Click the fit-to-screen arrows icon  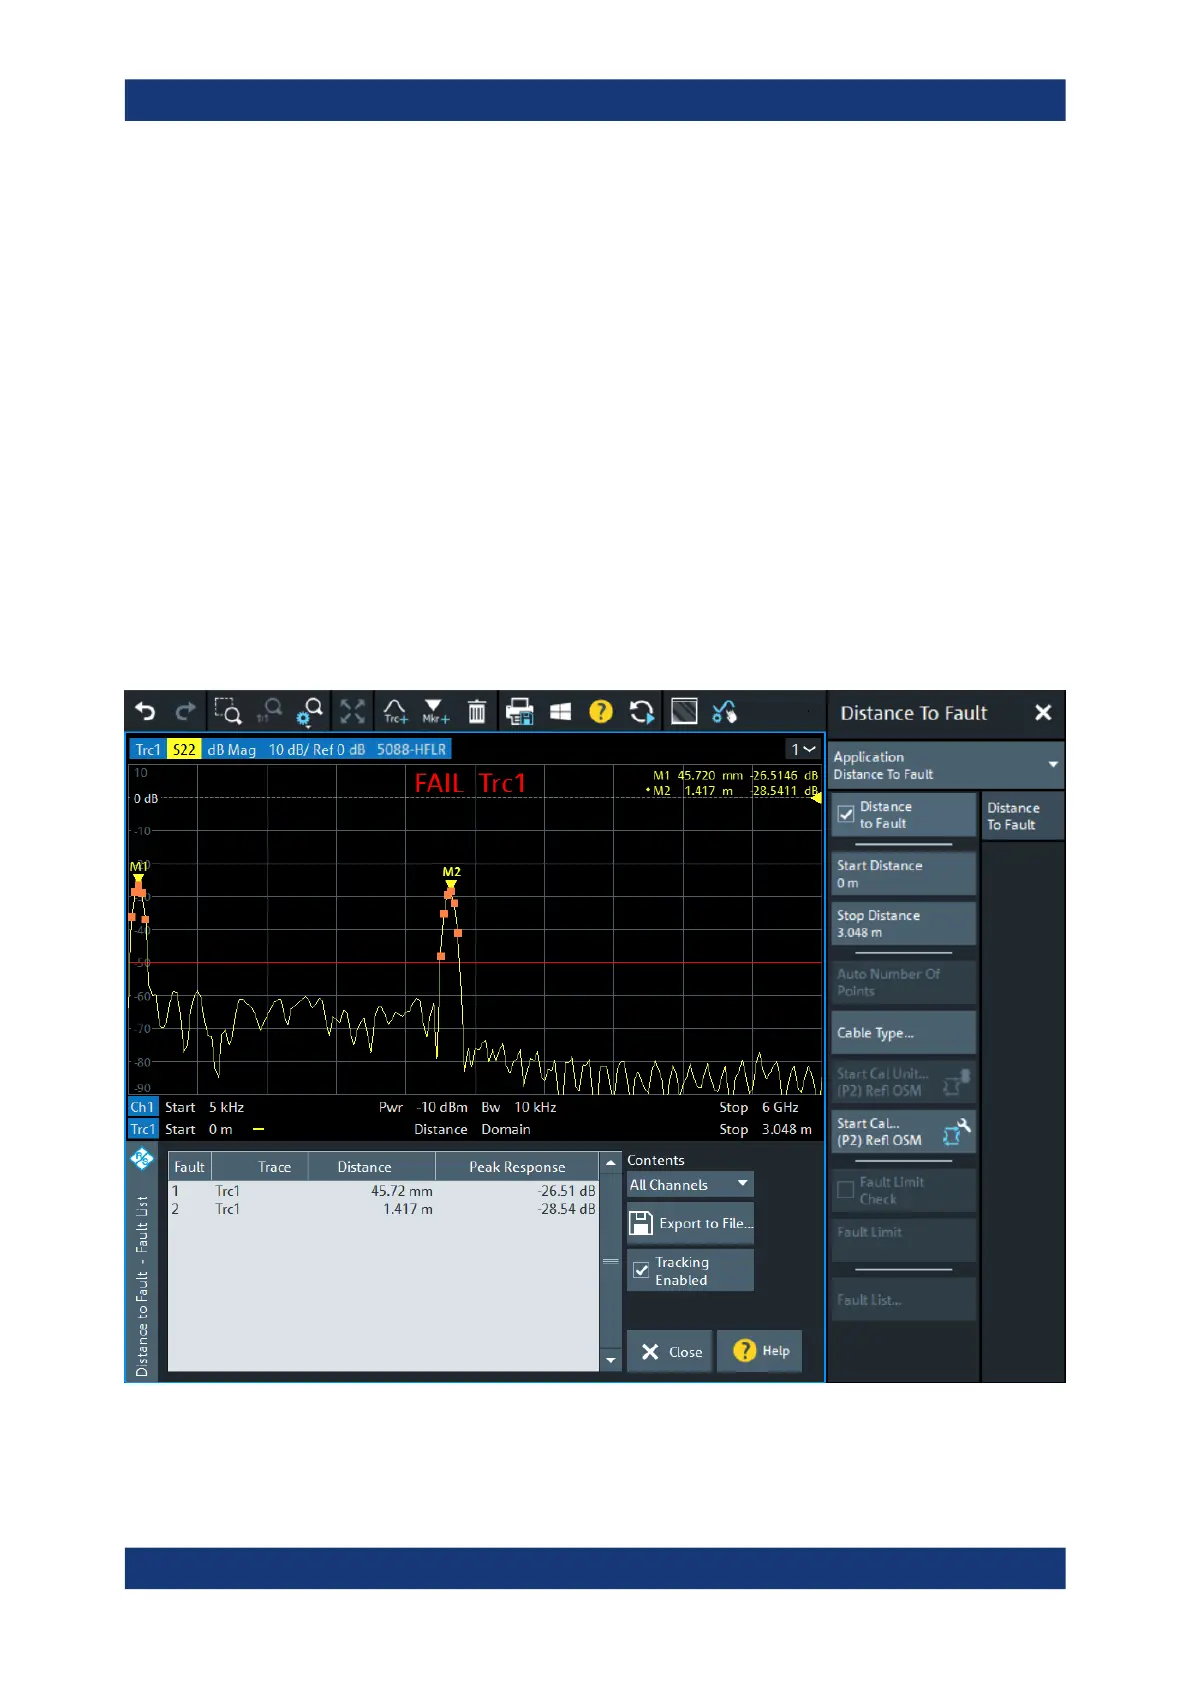coord(352,711)
